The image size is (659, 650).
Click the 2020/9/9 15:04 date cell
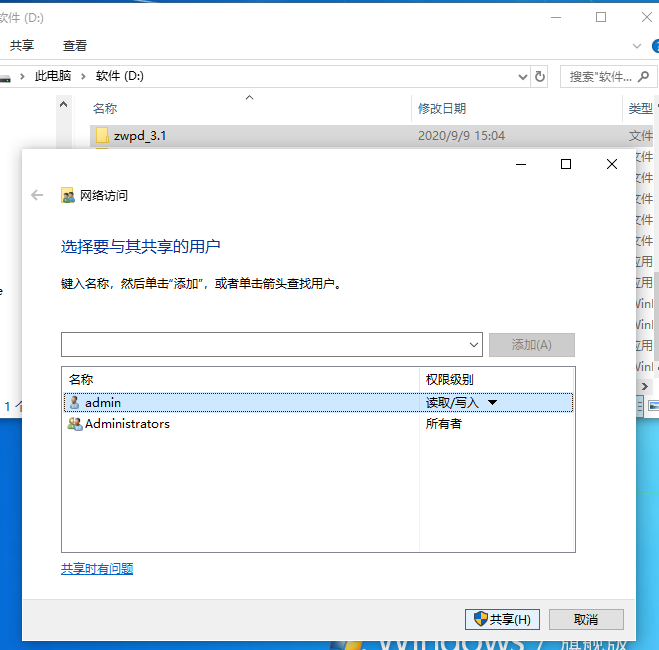point(461,136)
